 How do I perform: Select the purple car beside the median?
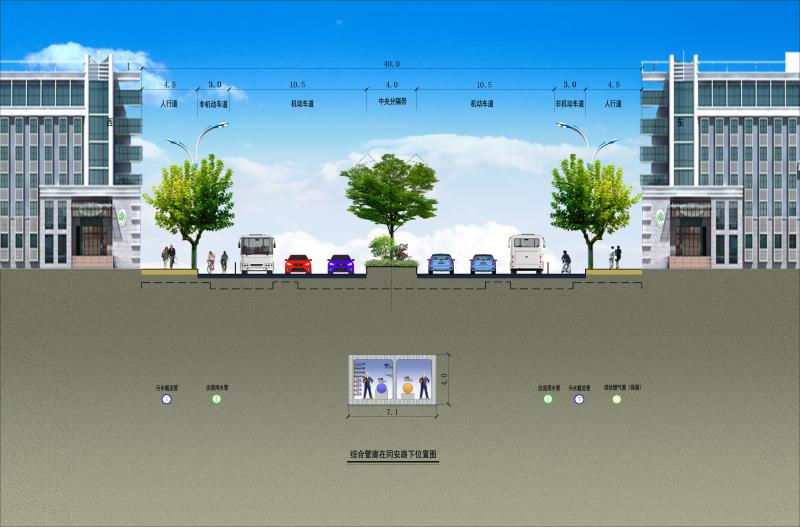(x=341, y=264)
